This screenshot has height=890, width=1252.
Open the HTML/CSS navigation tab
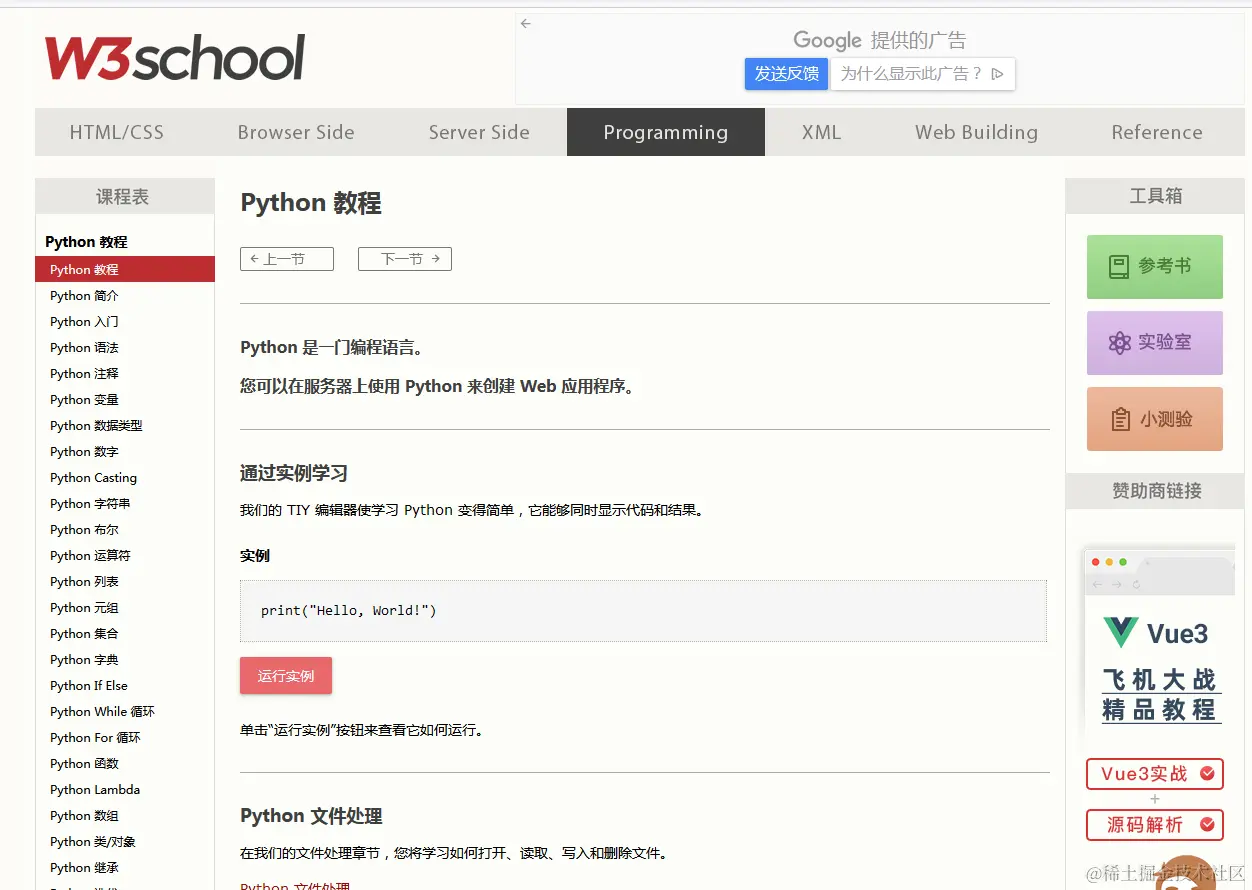point(116,132)
